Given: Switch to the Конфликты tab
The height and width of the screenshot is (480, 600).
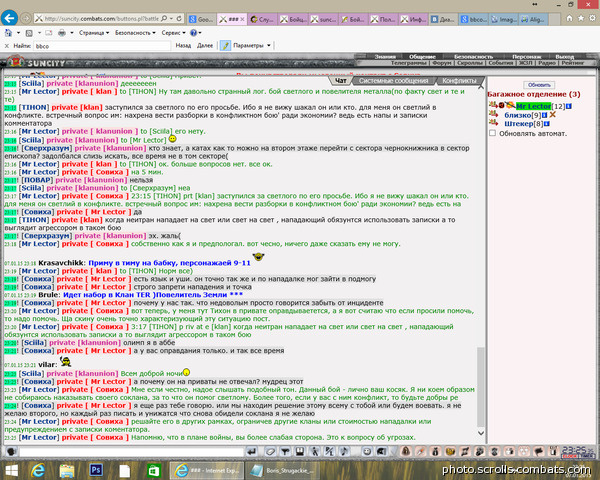Looking at the screenshot, I should [459, 81].
